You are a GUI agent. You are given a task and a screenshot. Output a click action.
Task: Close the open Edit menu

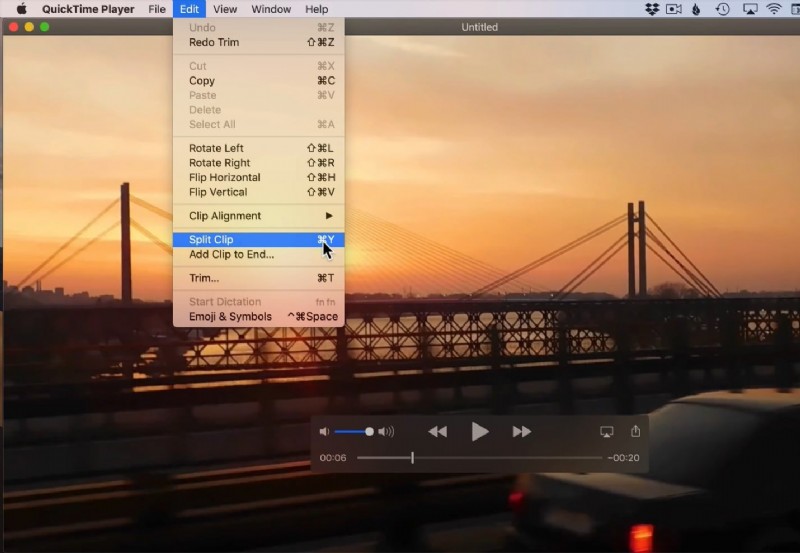tap(189, 9)
